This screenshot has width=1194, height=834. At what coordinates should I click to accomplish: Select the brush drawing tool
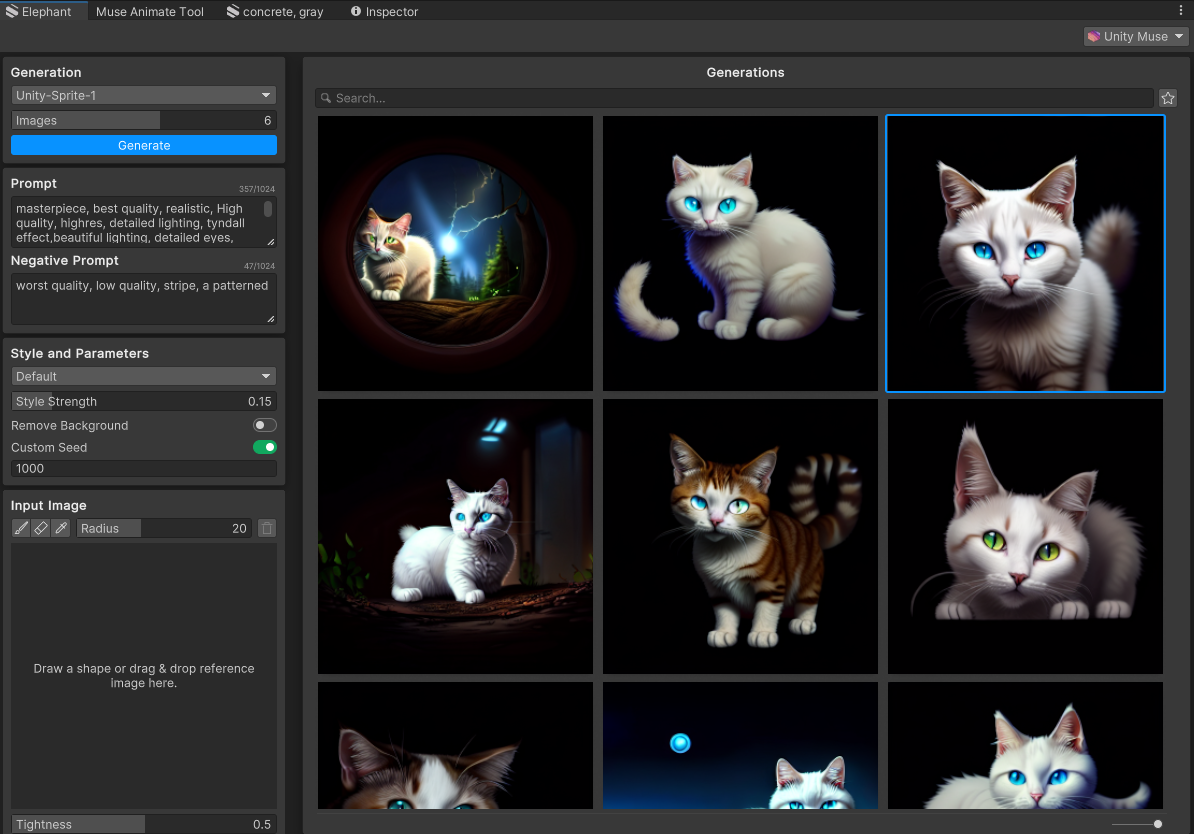click(x=21, y=528)
